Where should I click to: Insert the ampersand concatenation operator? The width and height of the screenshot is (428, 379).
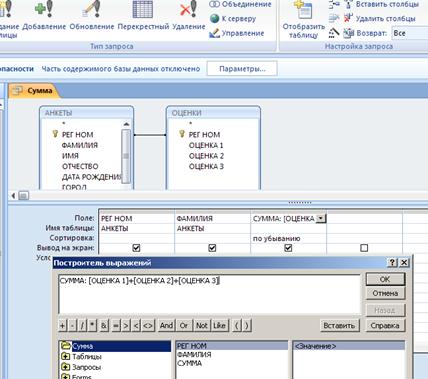pos(104,325)
